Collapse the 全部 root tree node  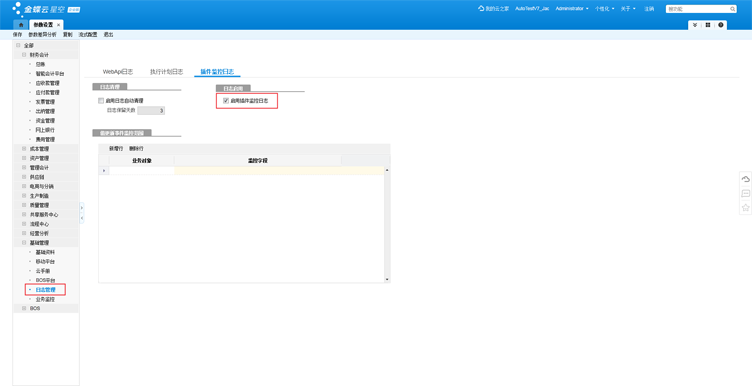click(x=18, y=46)
